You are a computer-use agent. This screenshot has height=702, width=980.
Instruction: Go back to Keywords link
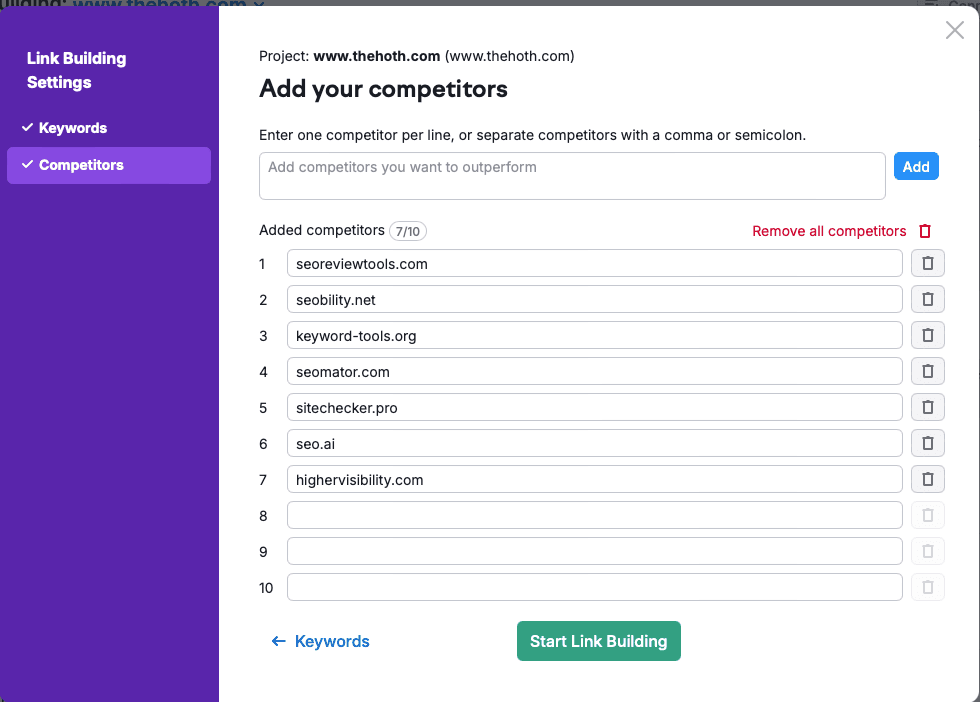click(x=321, y=641)
